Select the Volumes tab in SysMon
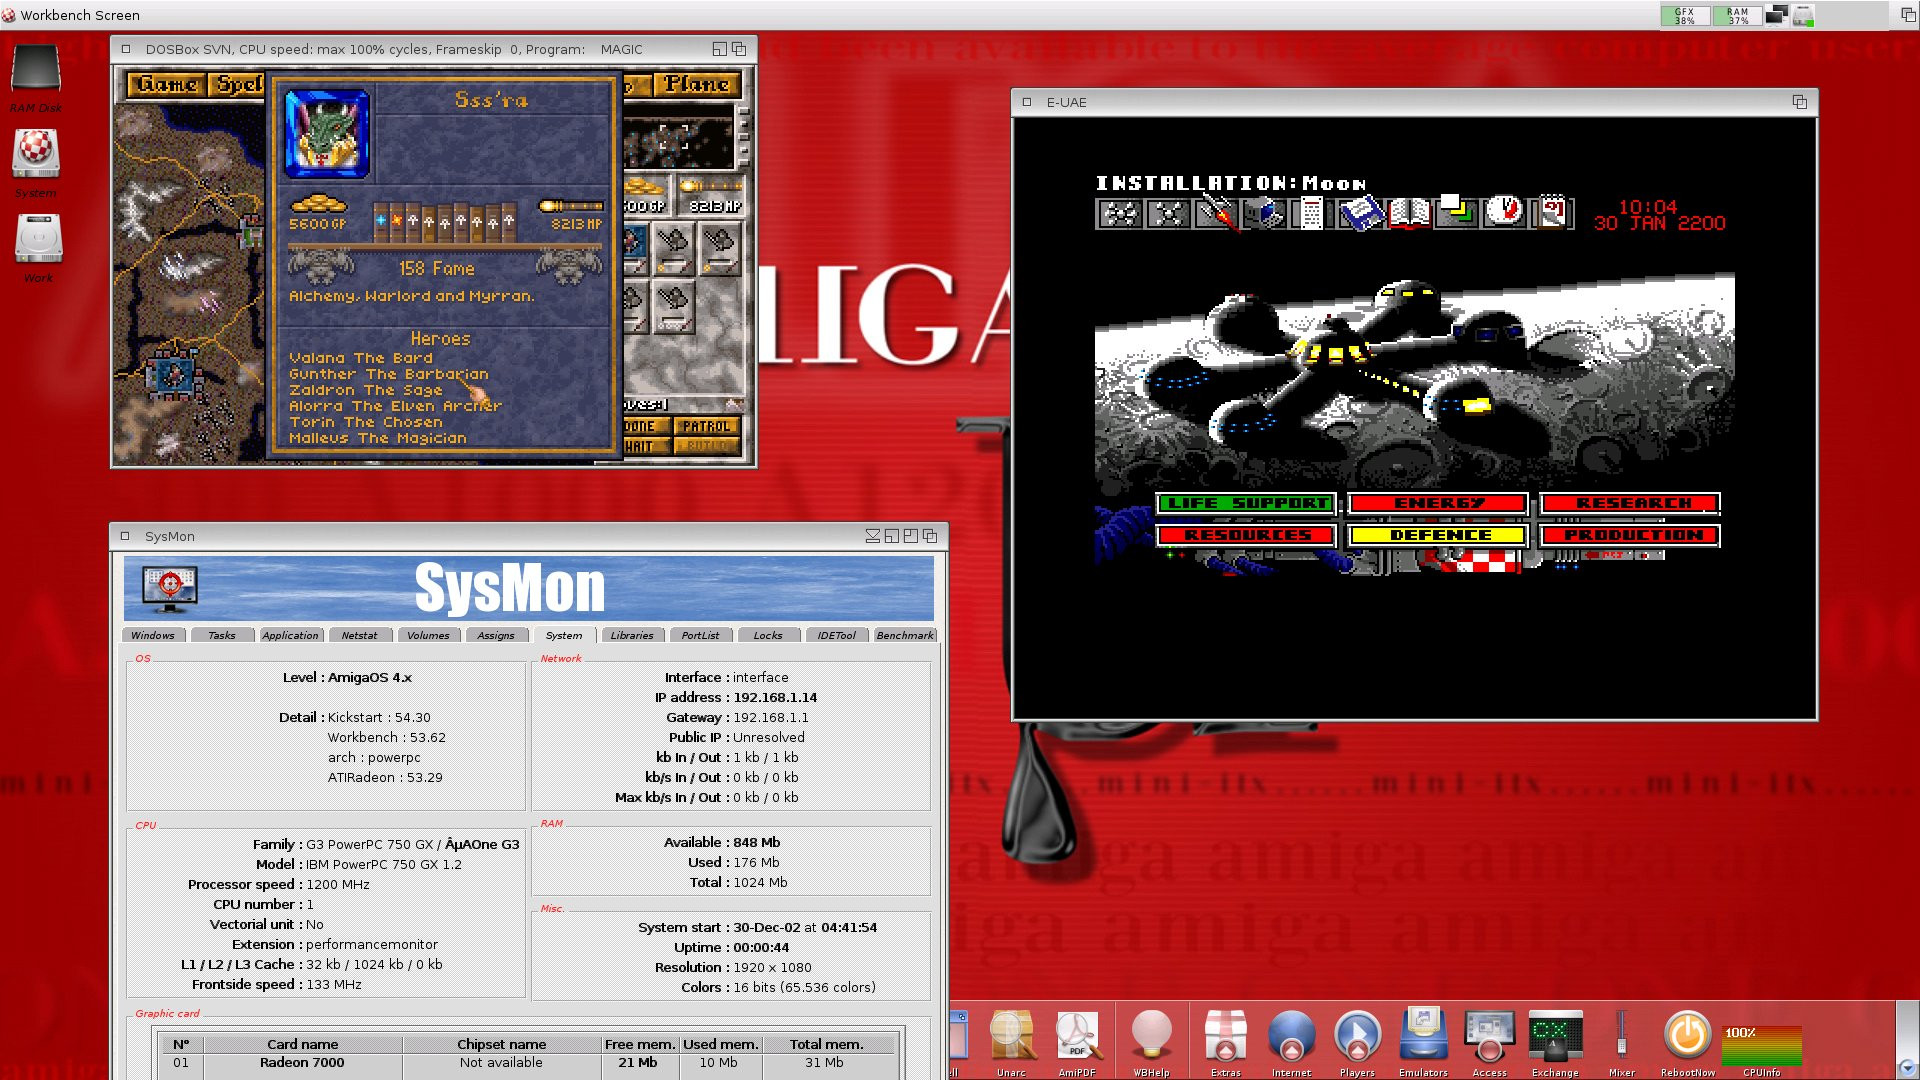Image resolution: width=1920 pixels, height=1080 pixels. (x=428, y=635)
